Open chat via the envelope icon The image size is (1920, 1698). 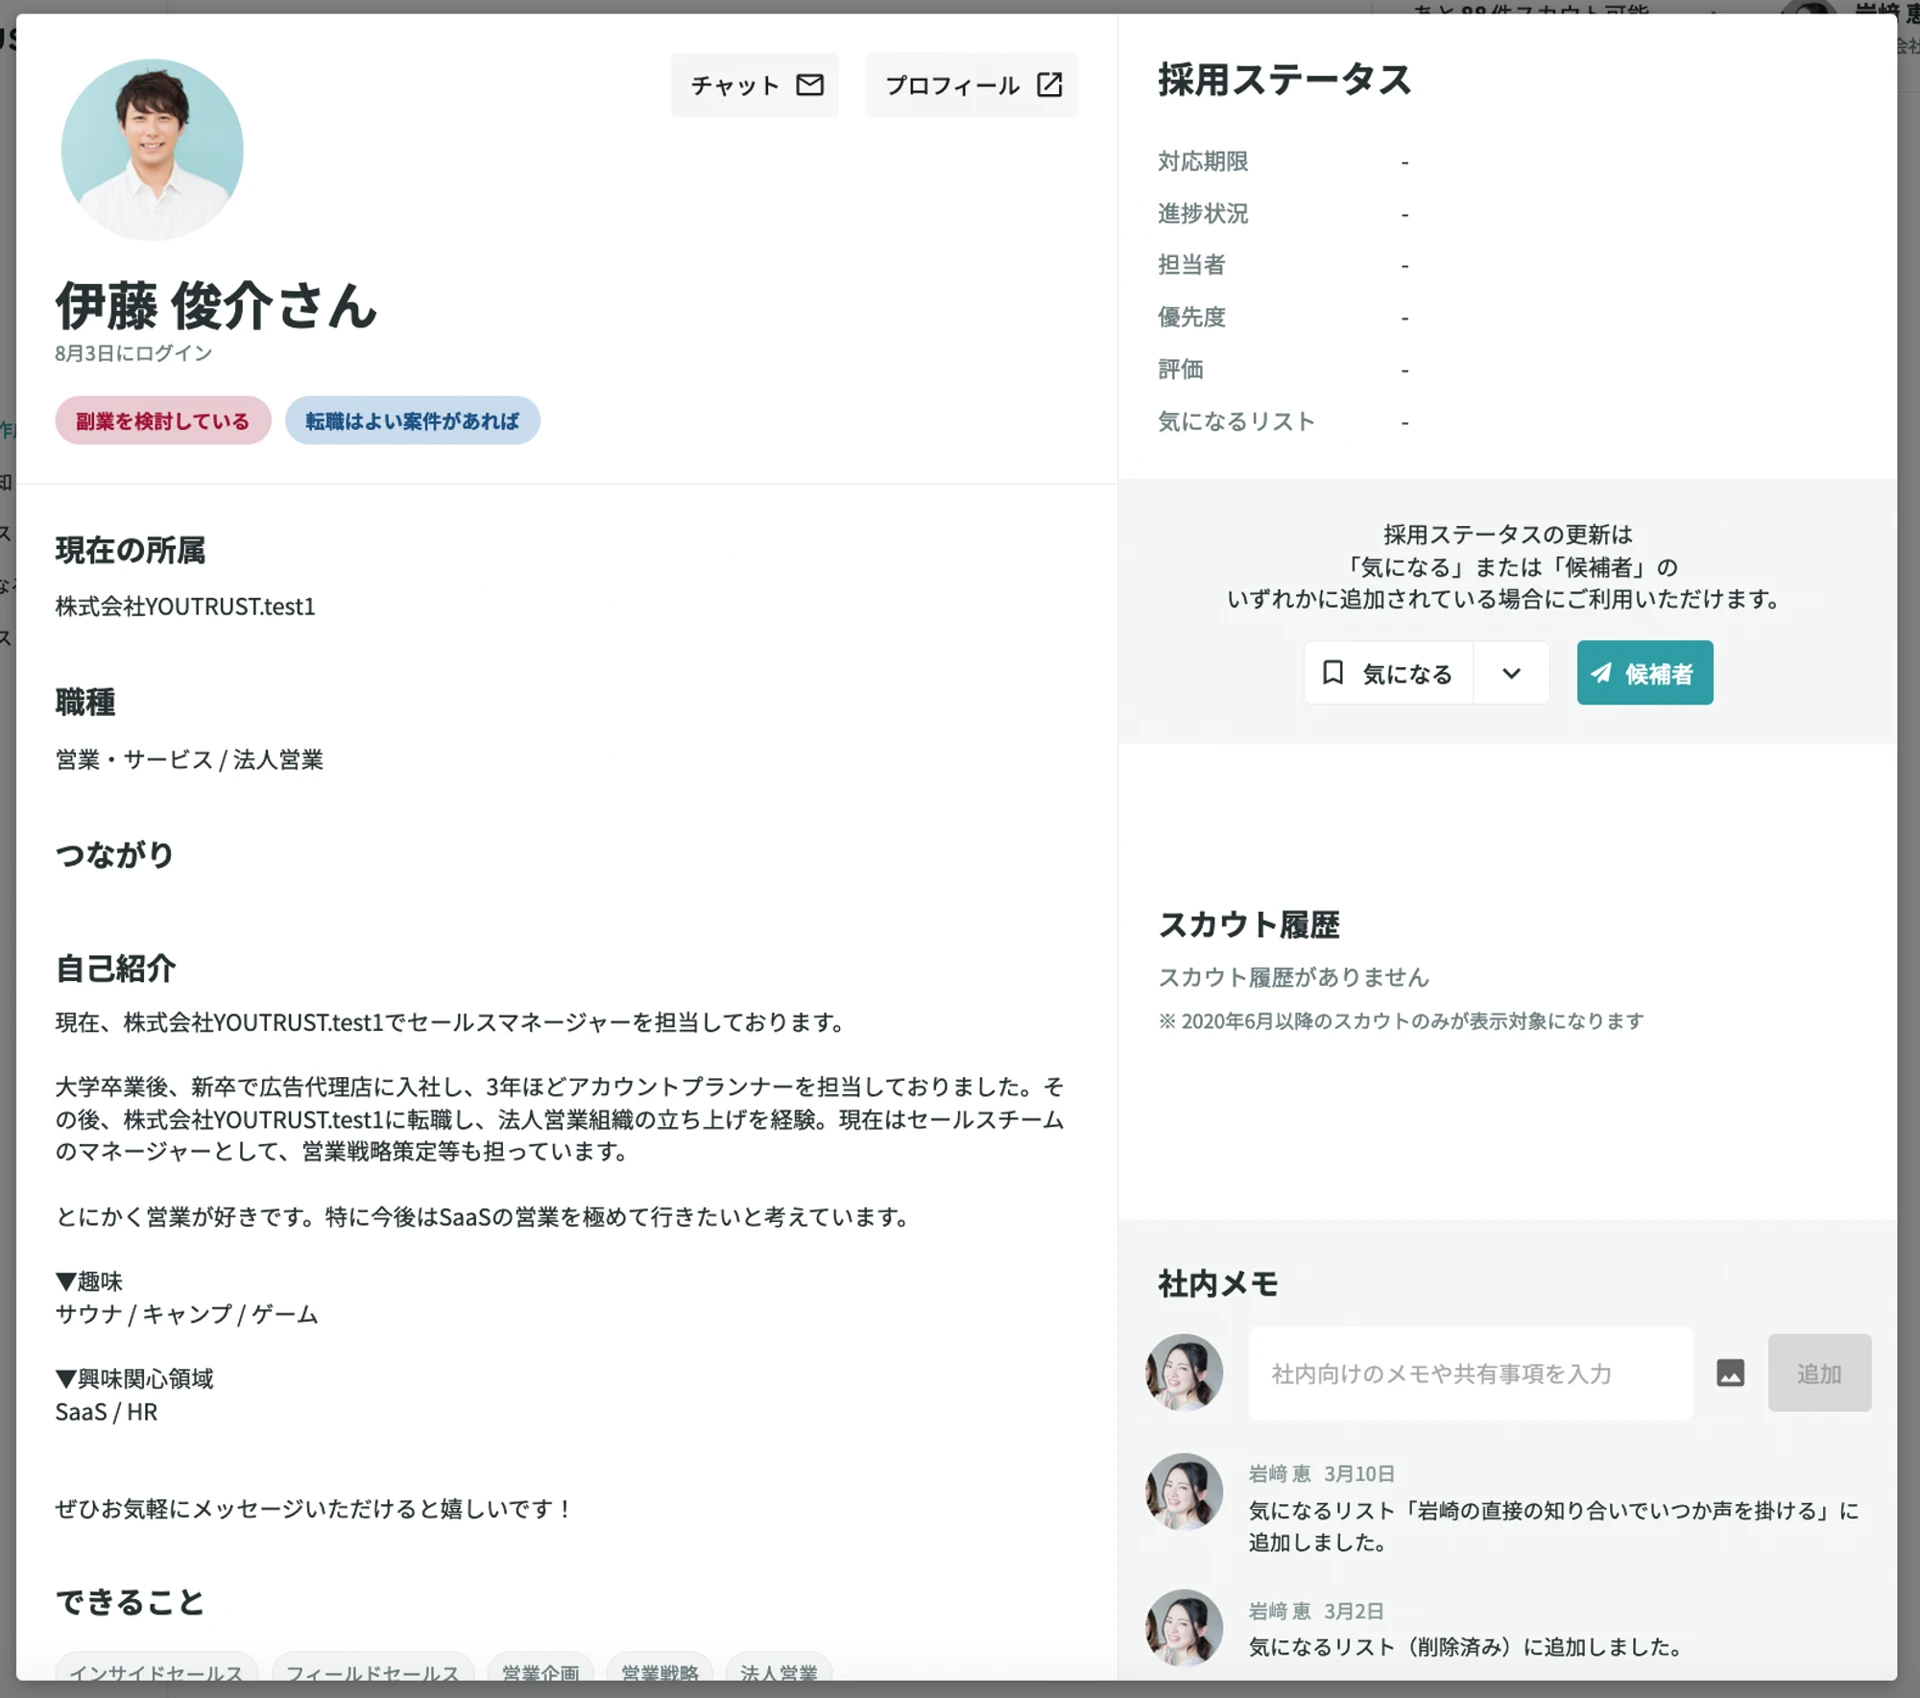click(x=809, y=85)
